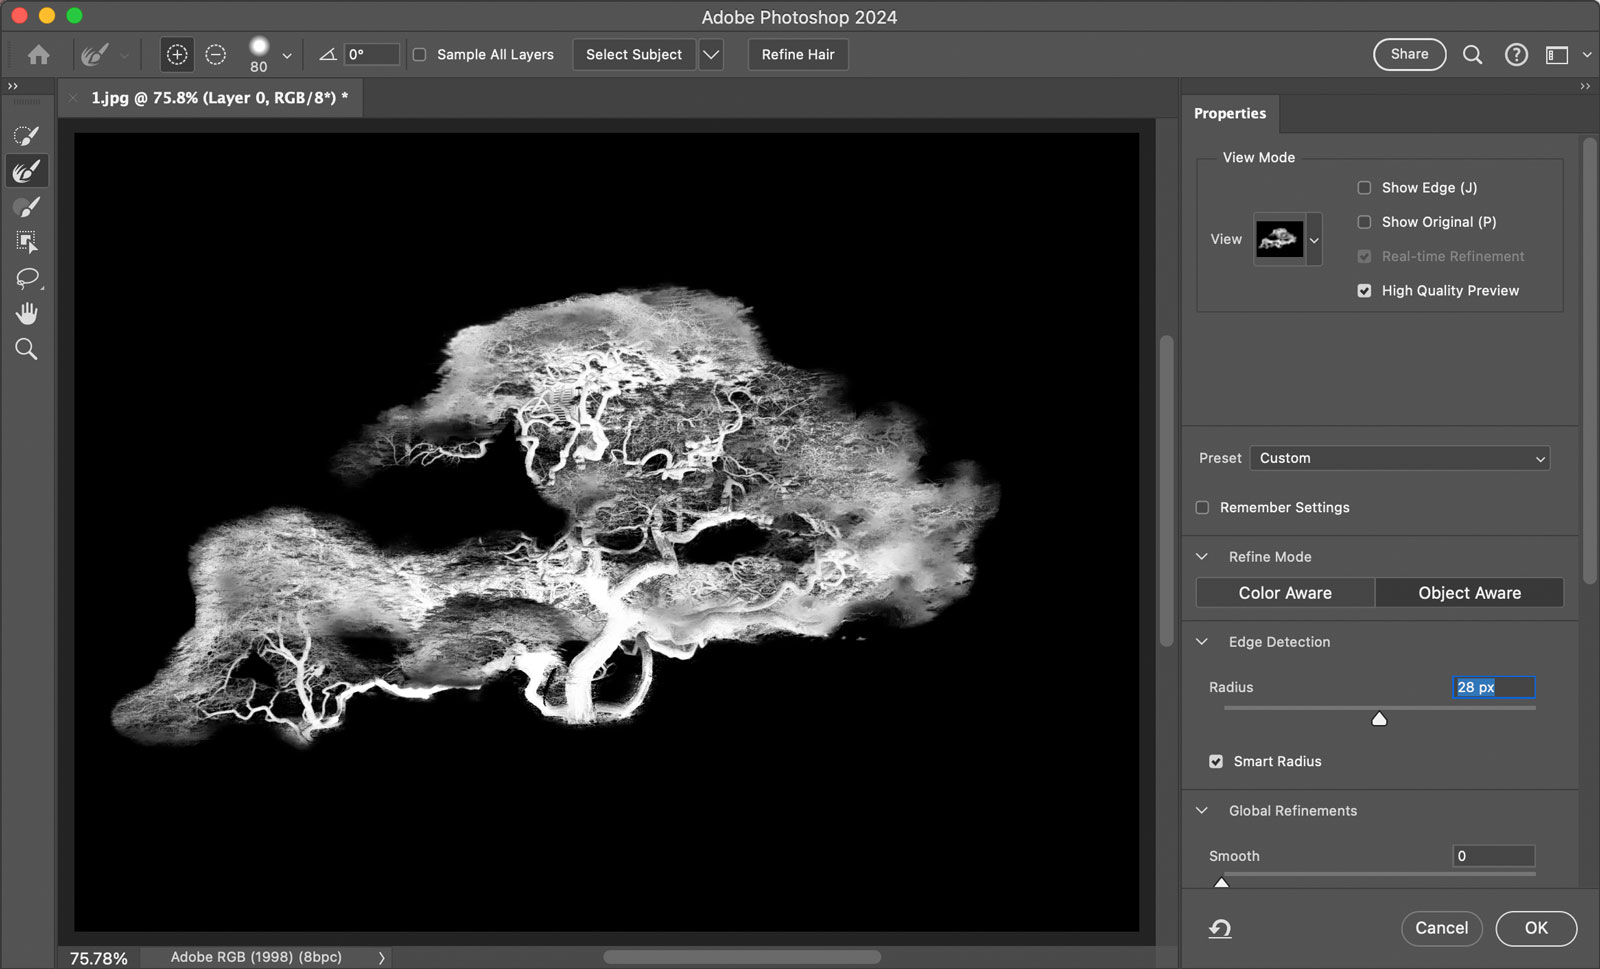Open the View mode thumbnail dropdown
Screen dimensions: 1600x969
click(1315, 240)
